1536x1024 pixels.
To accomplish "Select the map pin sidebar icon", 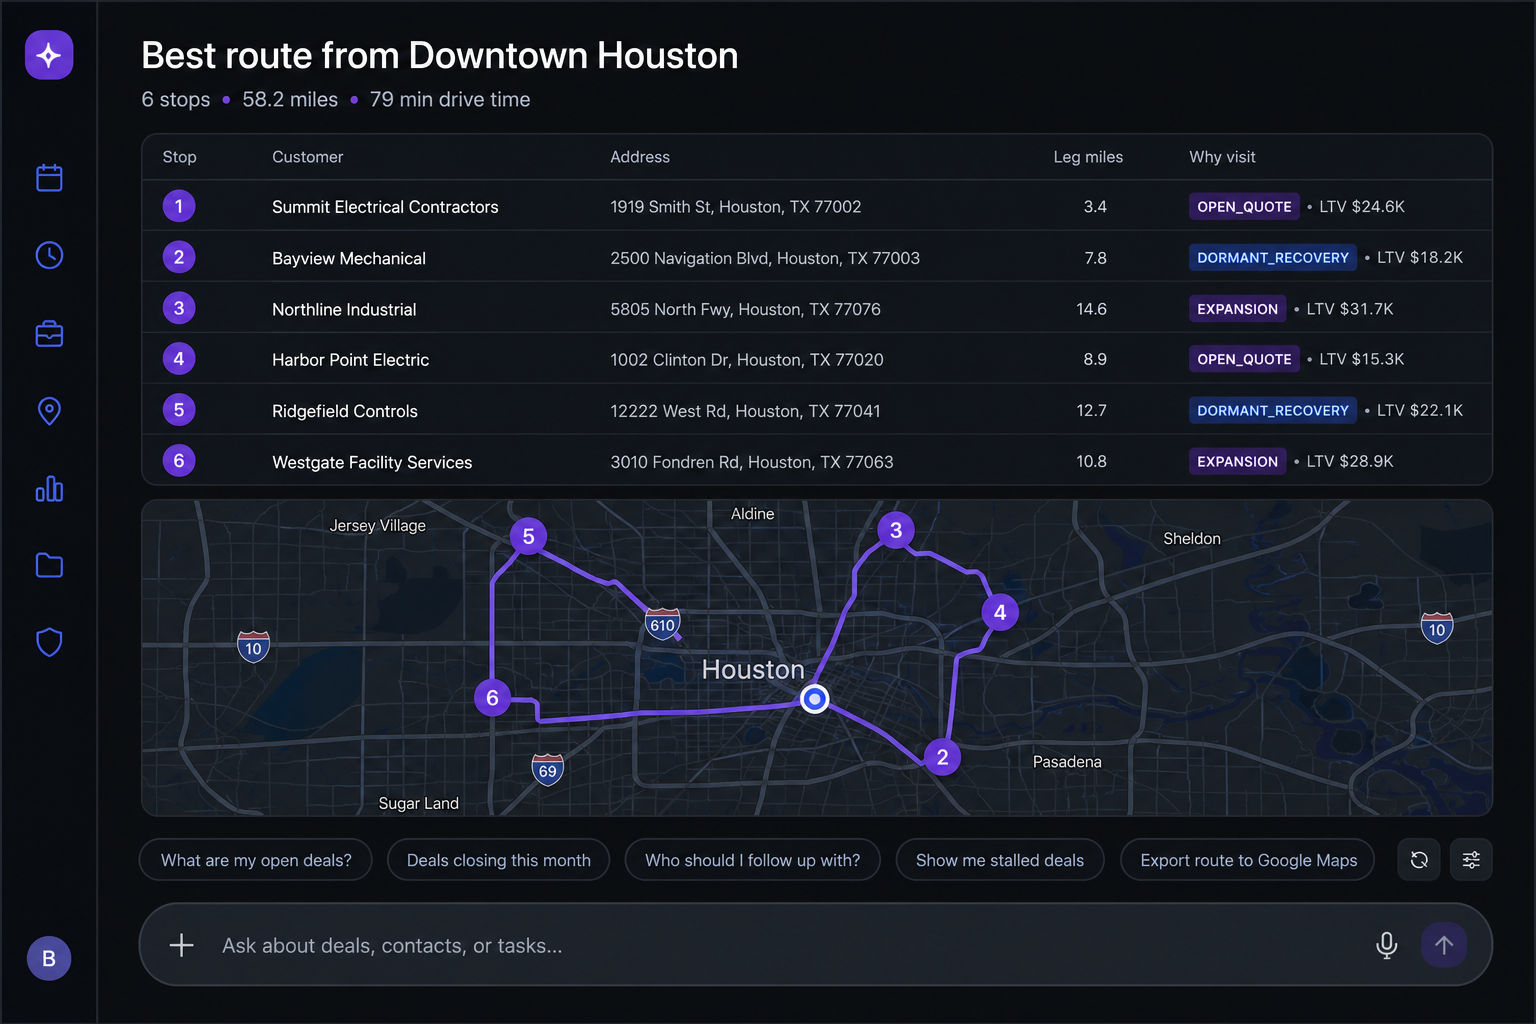I will click(49, 411).
